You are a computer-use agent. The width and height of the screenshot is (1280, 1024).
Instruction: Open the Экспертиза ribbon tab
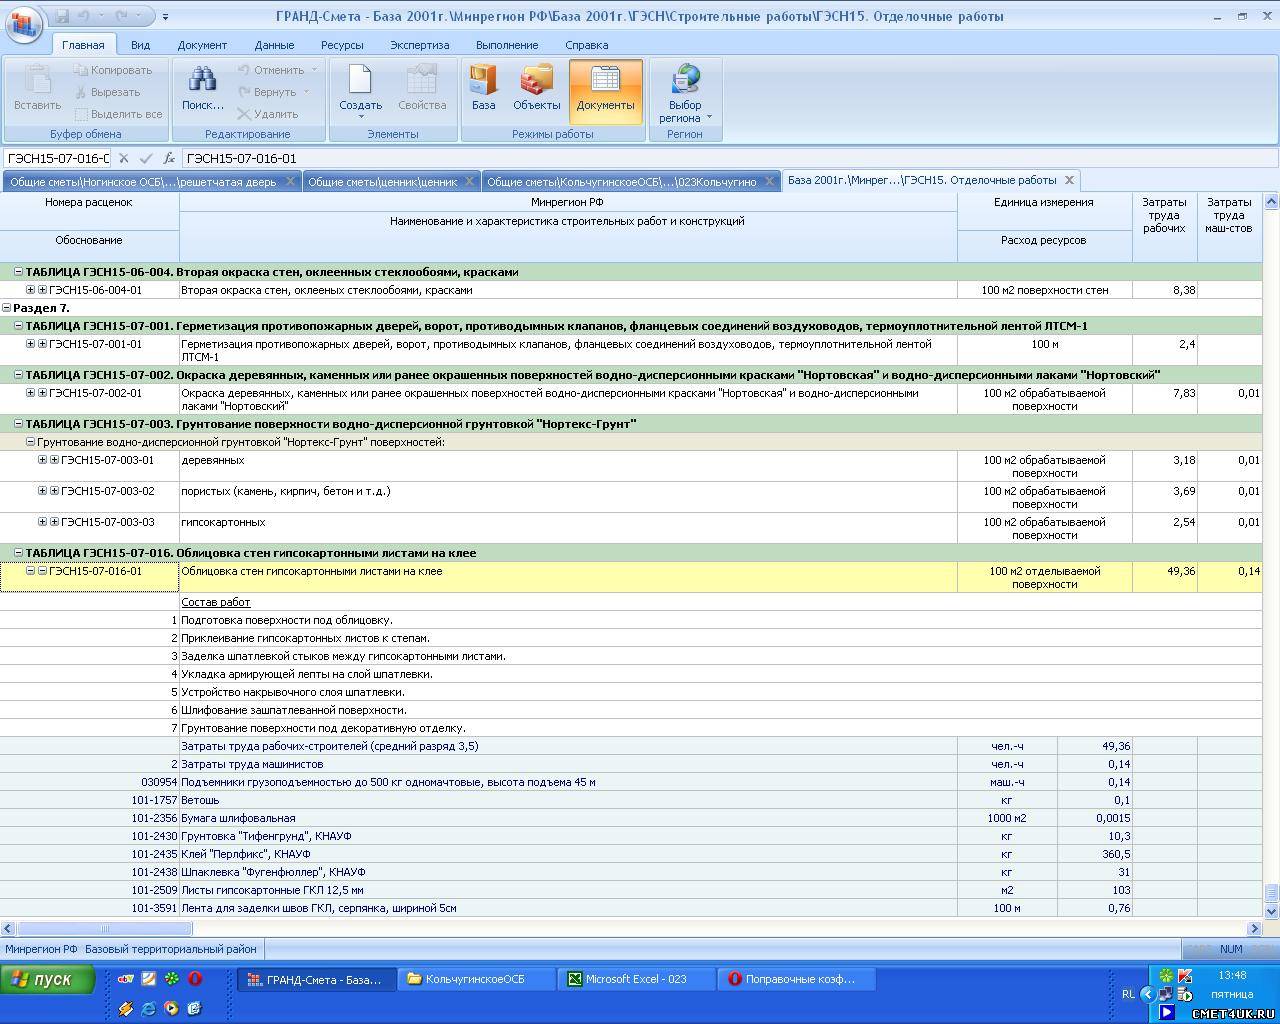coord(419,45)
